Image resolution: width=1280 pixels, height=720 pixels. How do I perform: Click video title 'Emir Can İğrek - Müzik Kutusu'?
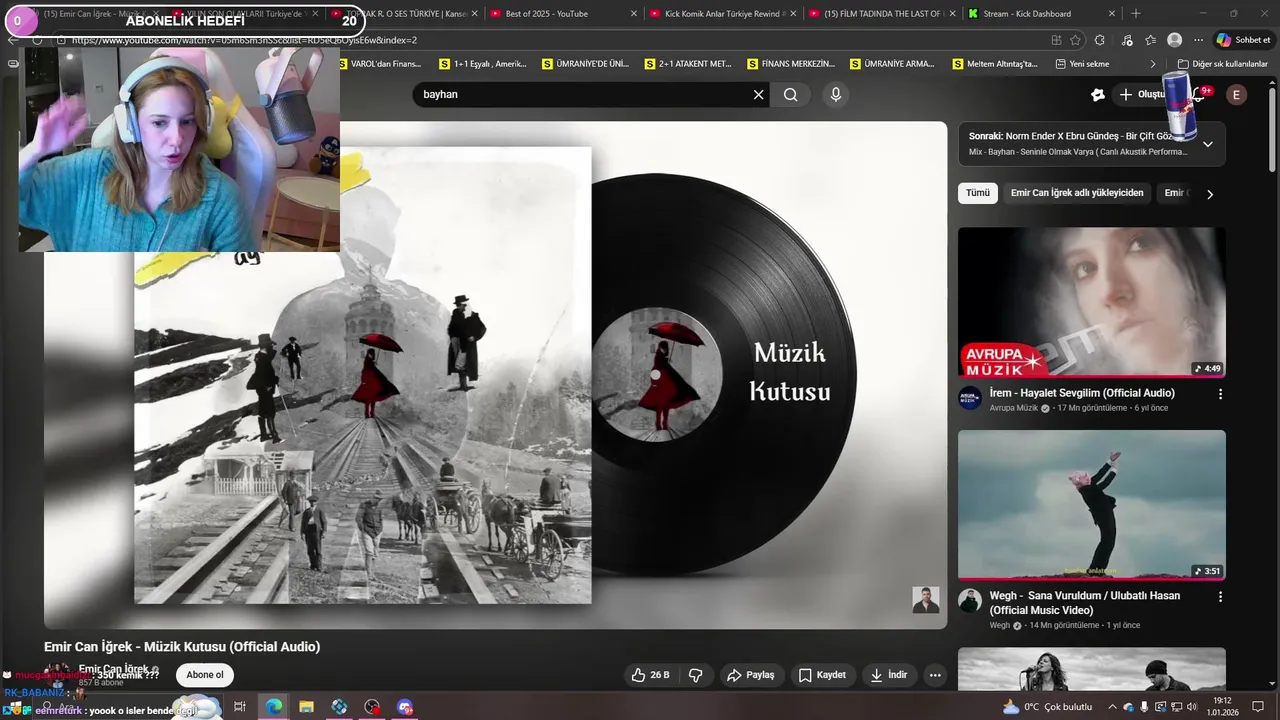(x=182, y=647)
